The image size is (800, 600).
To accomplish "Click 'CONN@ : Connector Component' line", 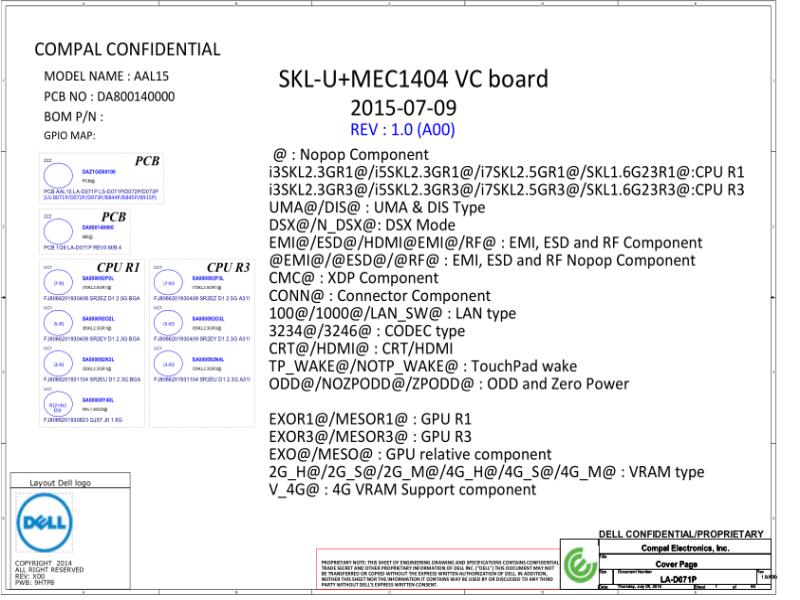I will (380, 296).
